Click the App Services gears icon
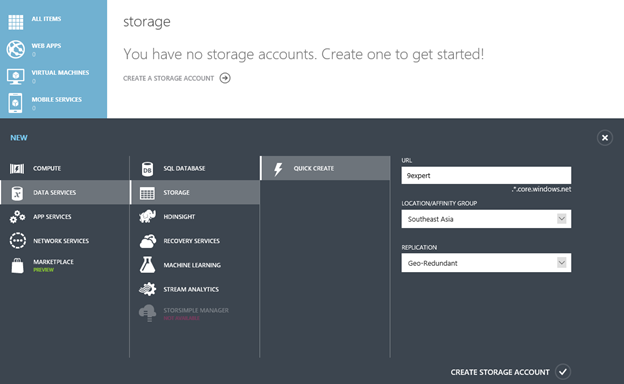The image size is (624, 384). point(17,217)
